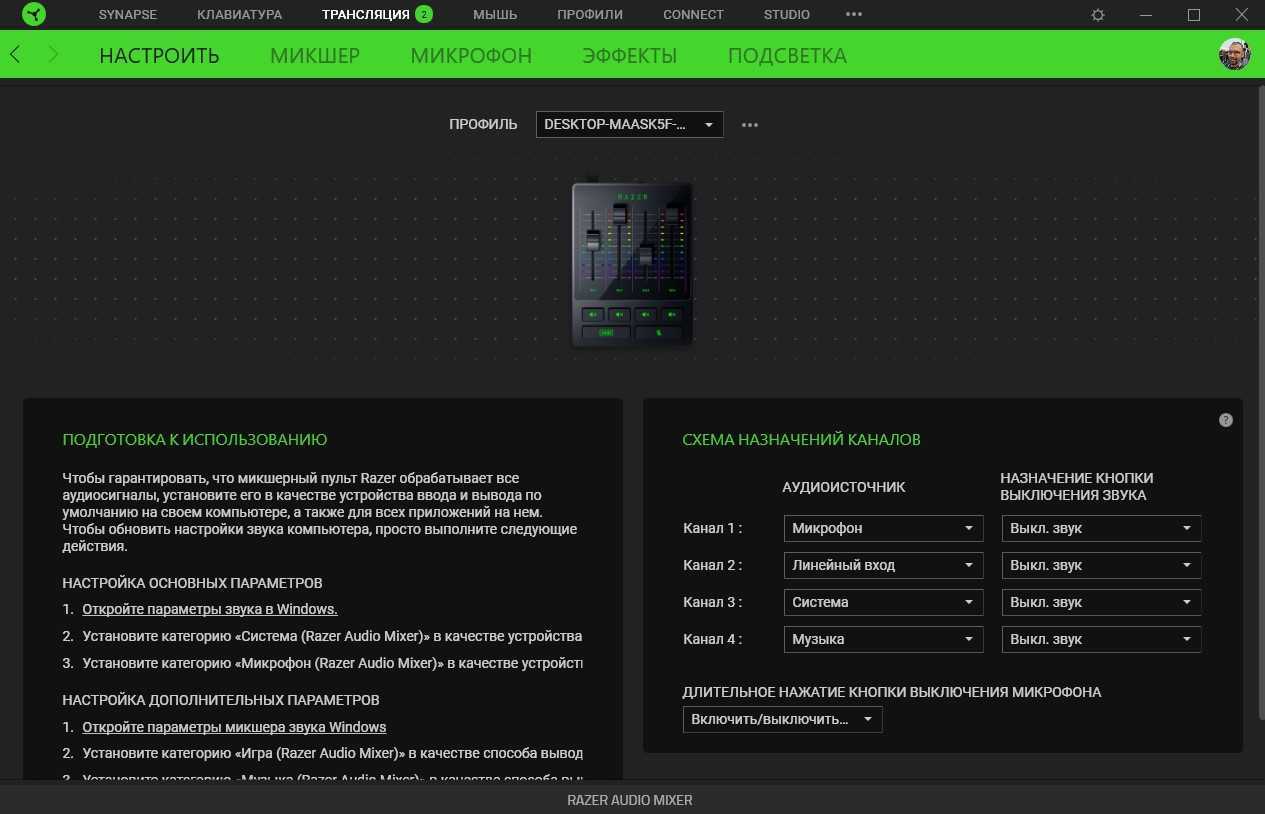This screenshot has width=1265, height=814.
Task: Open Channel 3 Система audio source dropdown
Action: [883, 602]
